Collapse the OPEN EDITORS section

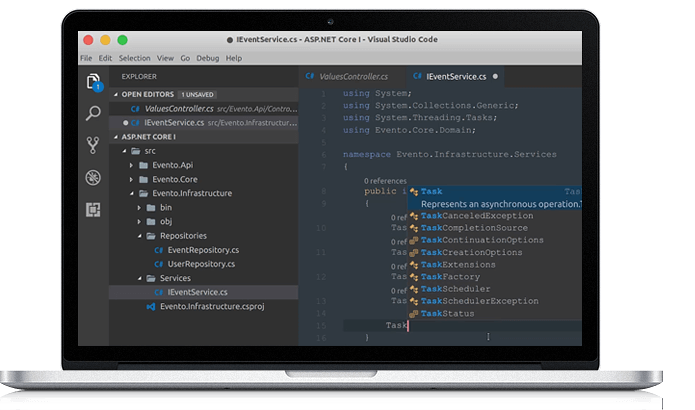point(116,93)
